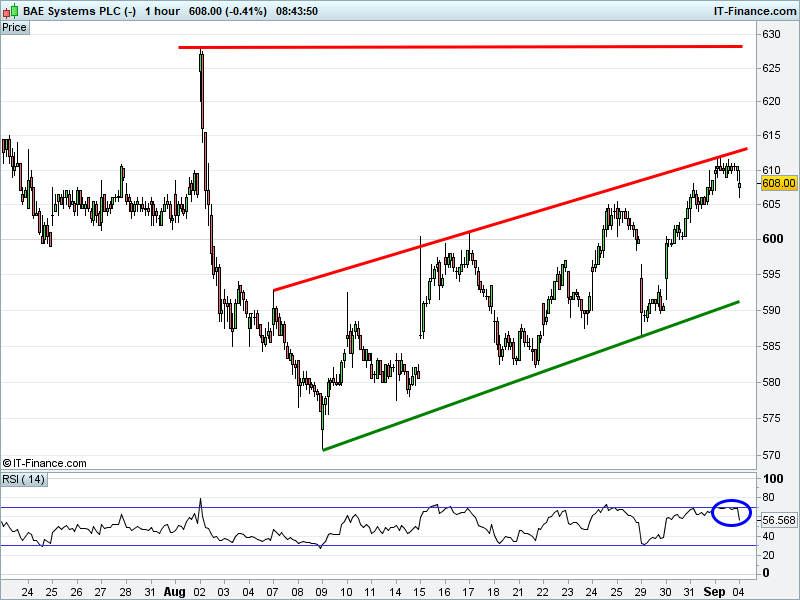This screenshot has height=600, width=800.
Task: Click the candlestick icon in the title bar
Action: [10, 10]
